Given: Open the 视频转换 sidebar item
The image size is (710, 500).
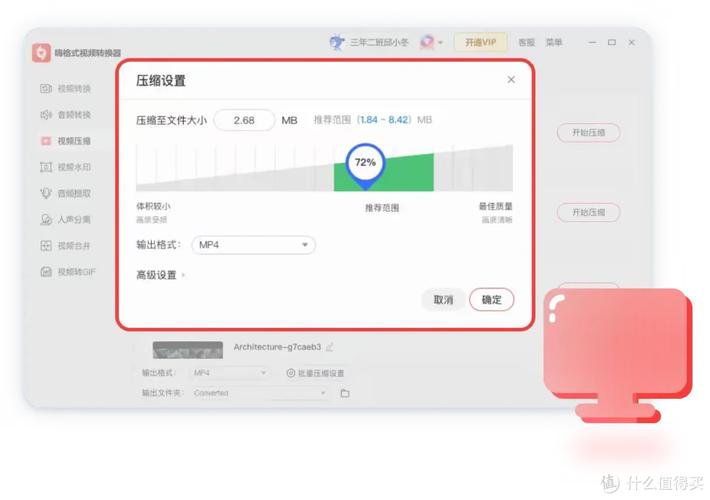Looking at the screenshot, I should (65, 88).
